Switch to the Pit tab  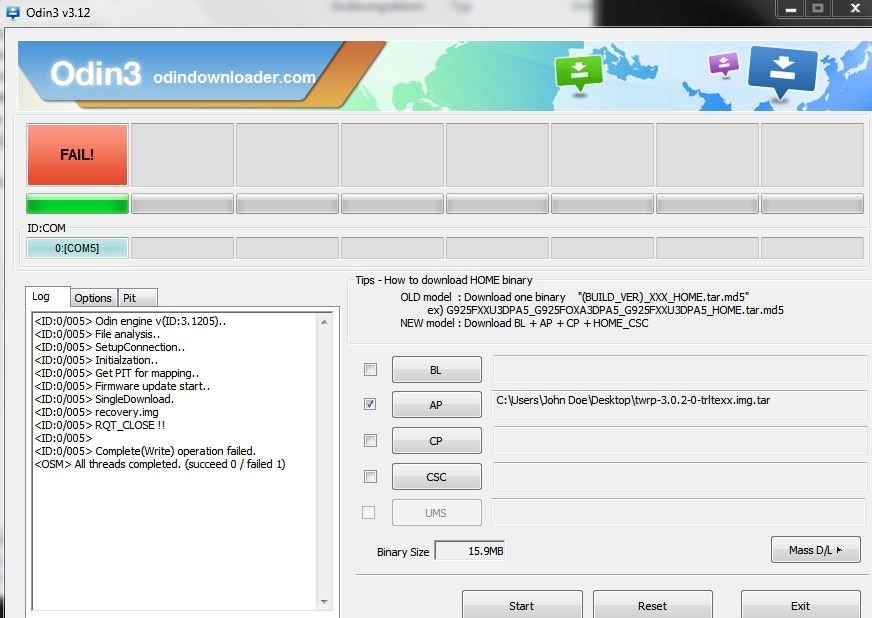point(137,298)
